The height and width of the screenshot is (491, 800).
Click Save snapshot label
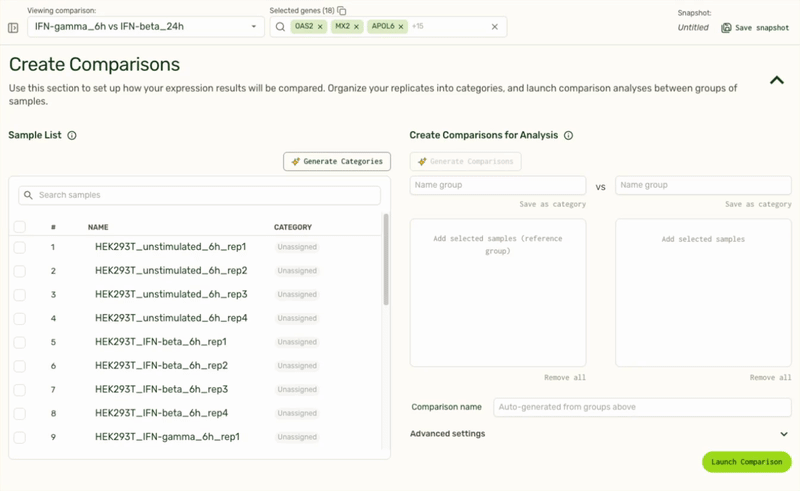pyautogui.click(x=762, y=28)
